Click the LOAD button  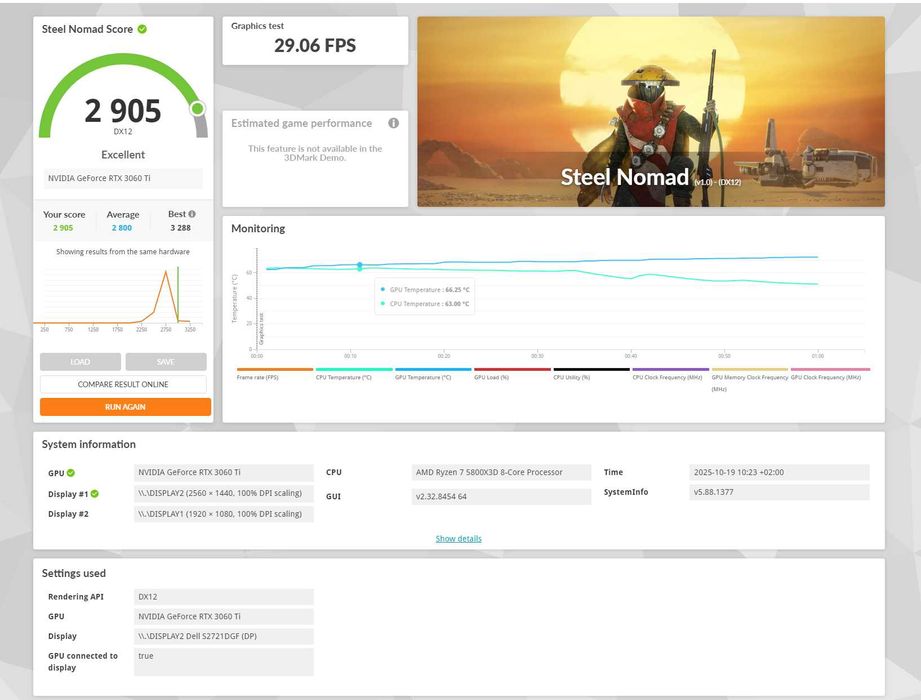80,362
